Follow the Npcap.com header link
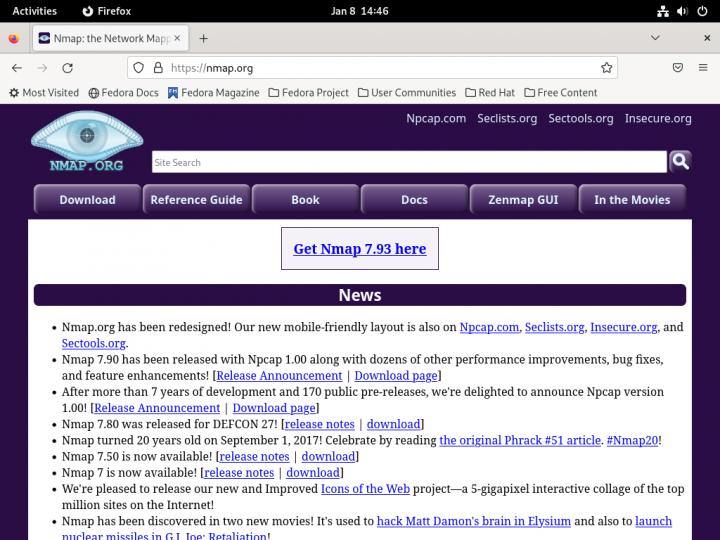 point(436,118)
